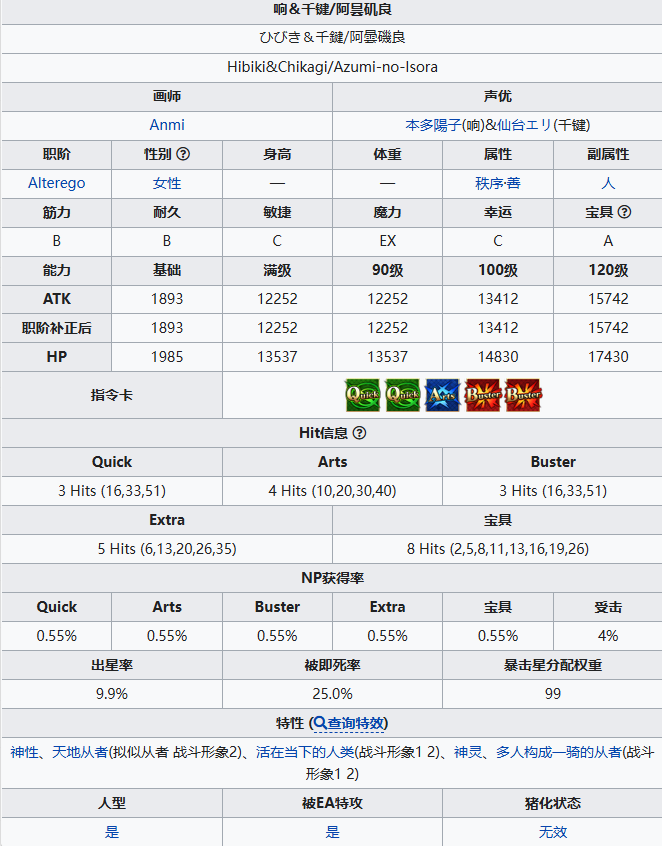Click the first Buster command card icon
Image resolution: width=662 pixels, height=846 pixels.
(482, 395)
